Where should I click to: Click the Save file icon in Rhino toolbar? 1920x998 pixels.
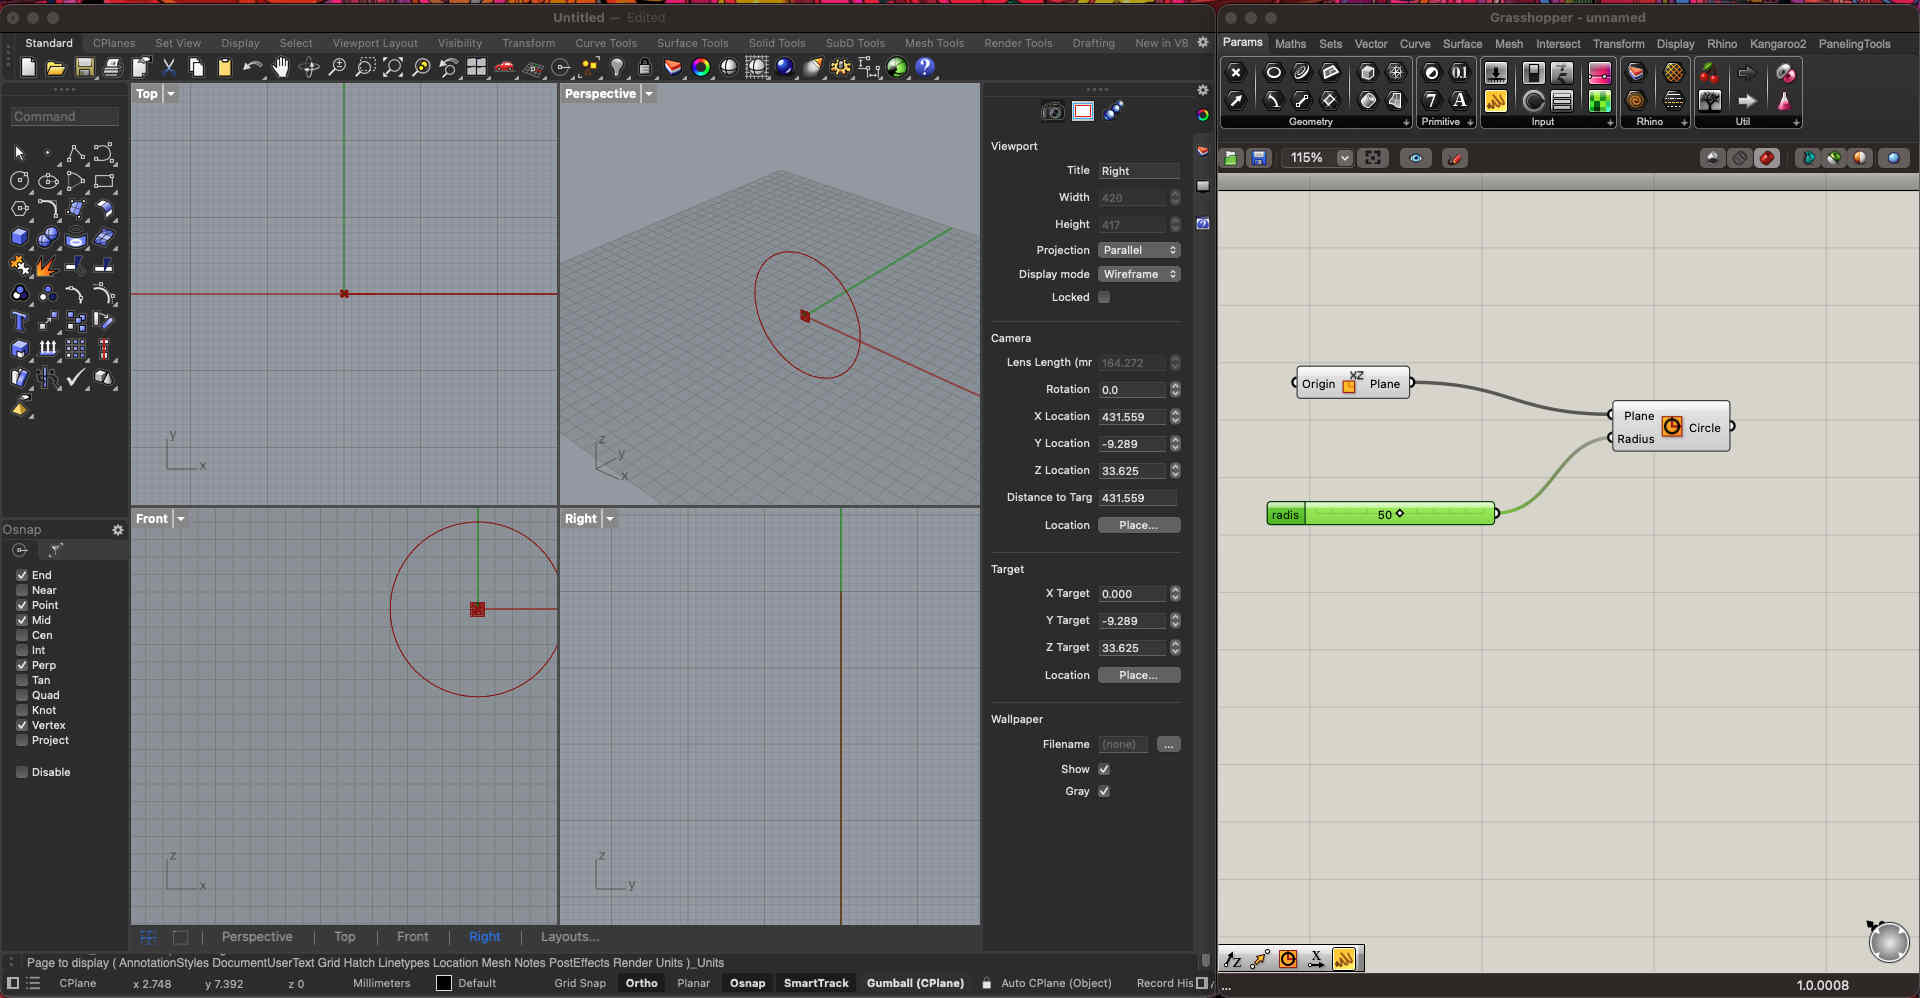coord(84,67)
